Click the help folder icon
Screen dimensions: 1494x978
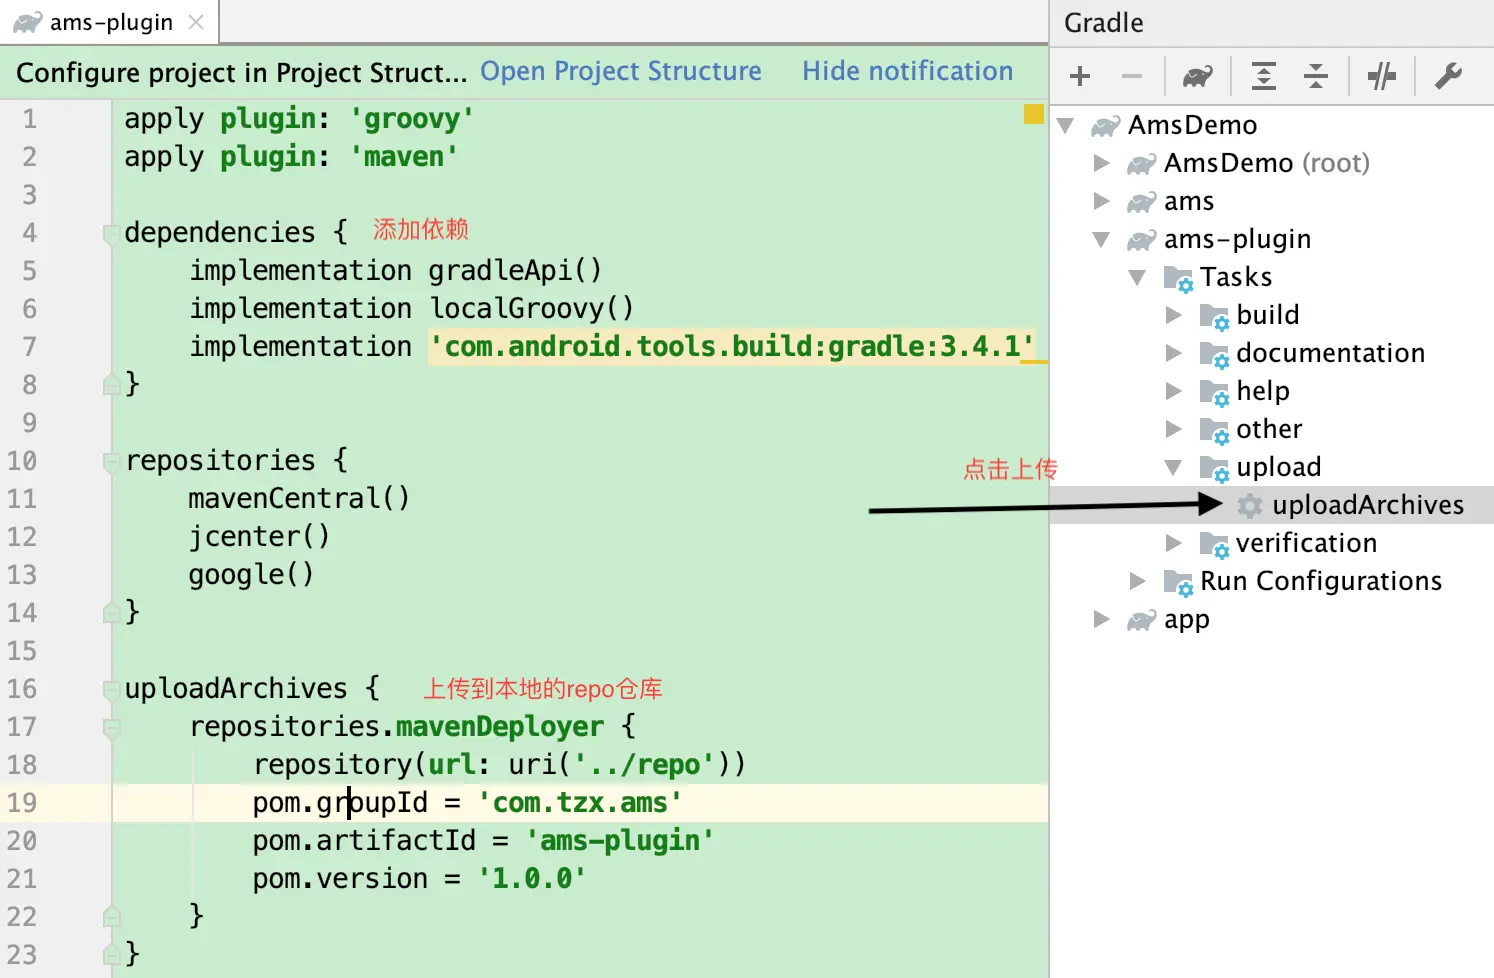coord(1214,393)
